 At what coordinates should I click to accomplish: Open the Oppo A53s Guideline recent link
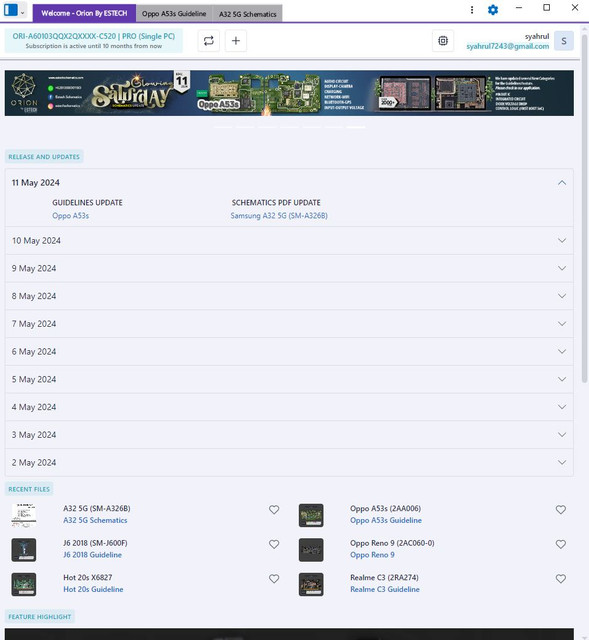386,520
